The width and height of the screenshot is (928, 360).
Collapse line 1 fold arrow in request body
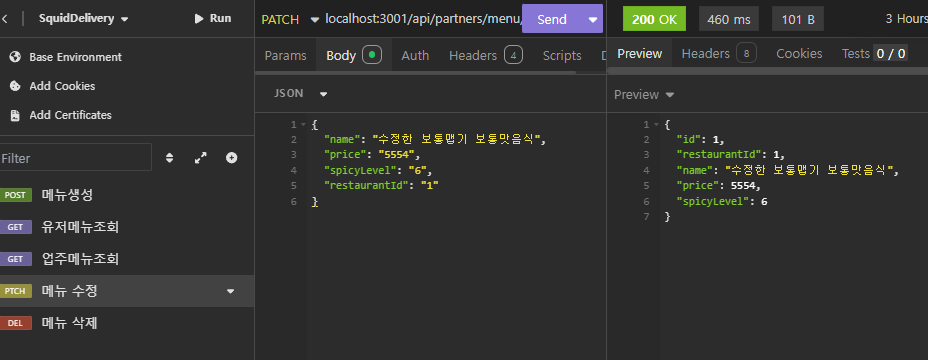pyautogui.click(x=304, y=125)
